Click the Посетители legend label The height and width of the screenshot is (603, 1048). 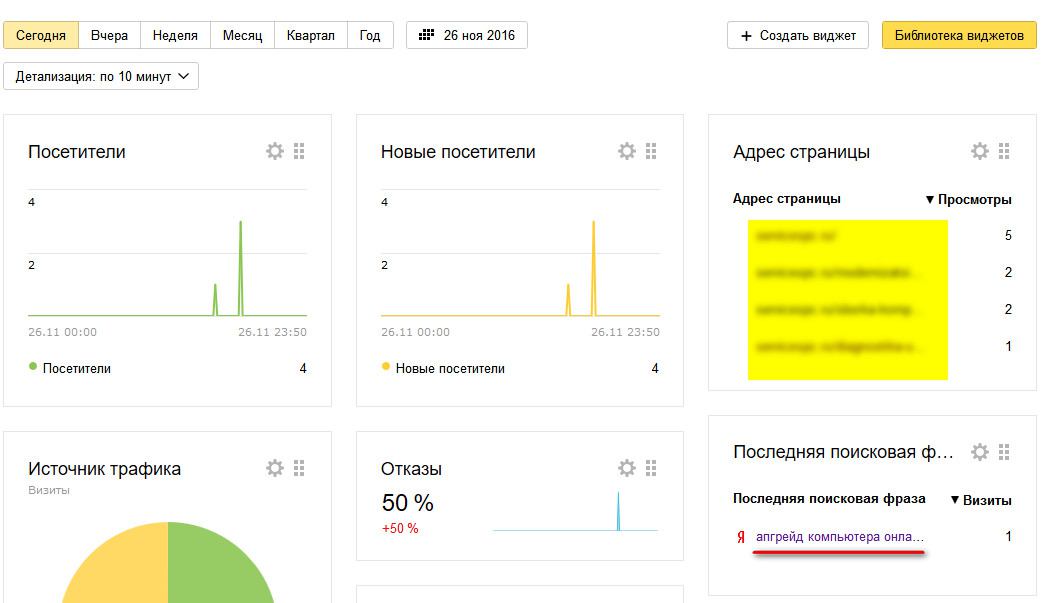coord(77,368)
